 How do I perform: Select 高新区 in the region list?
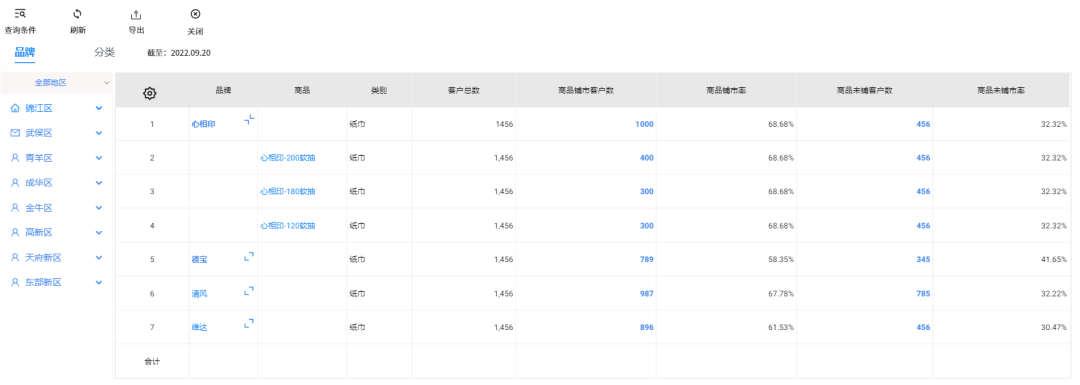pyautogui.click(x=39, y=232)
